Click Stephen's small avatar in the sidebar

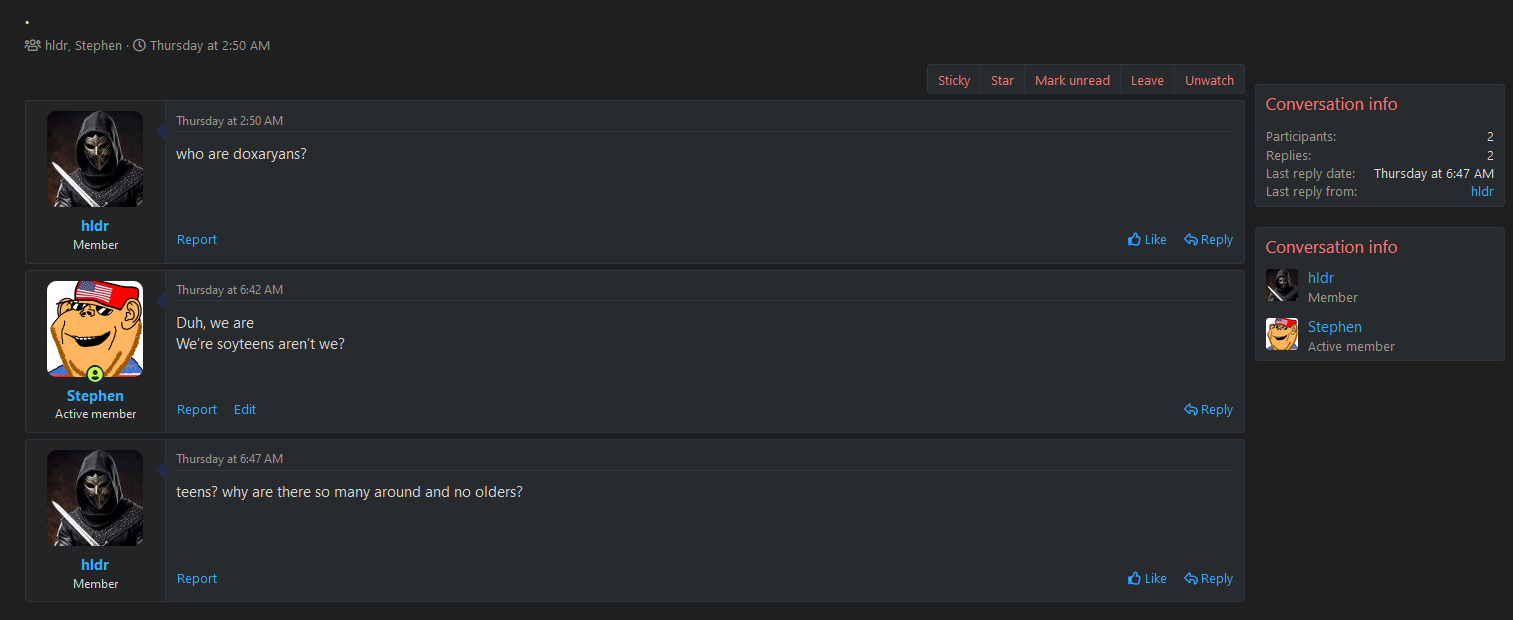click(x=1282, y=334)
